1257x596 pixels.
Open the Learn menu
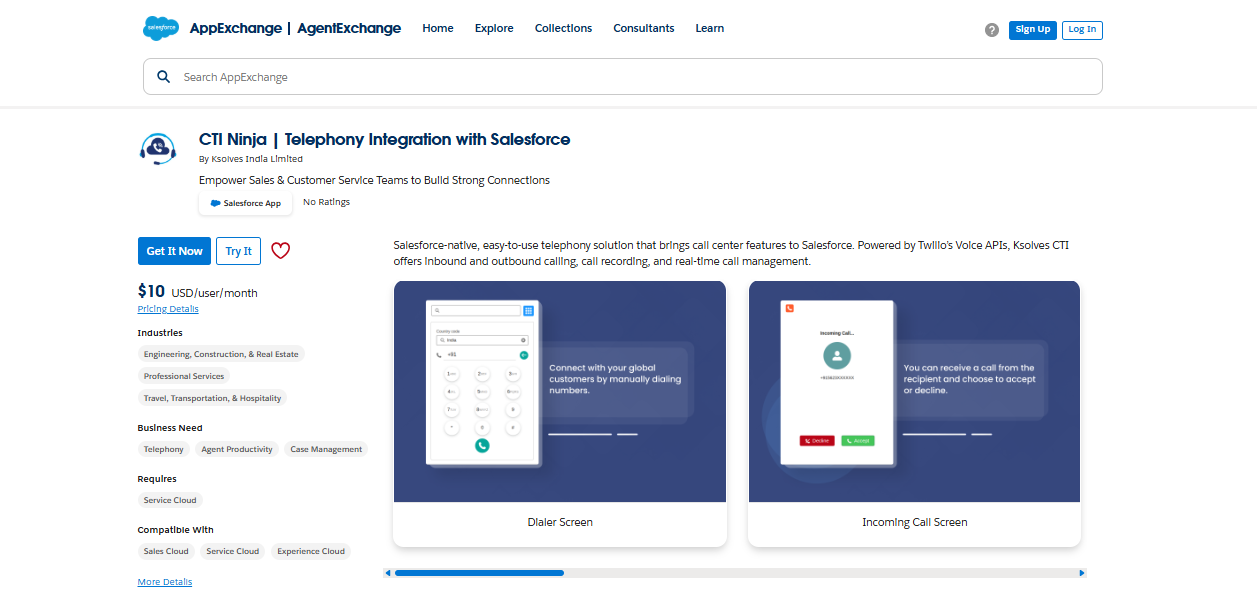pos(709,28)
